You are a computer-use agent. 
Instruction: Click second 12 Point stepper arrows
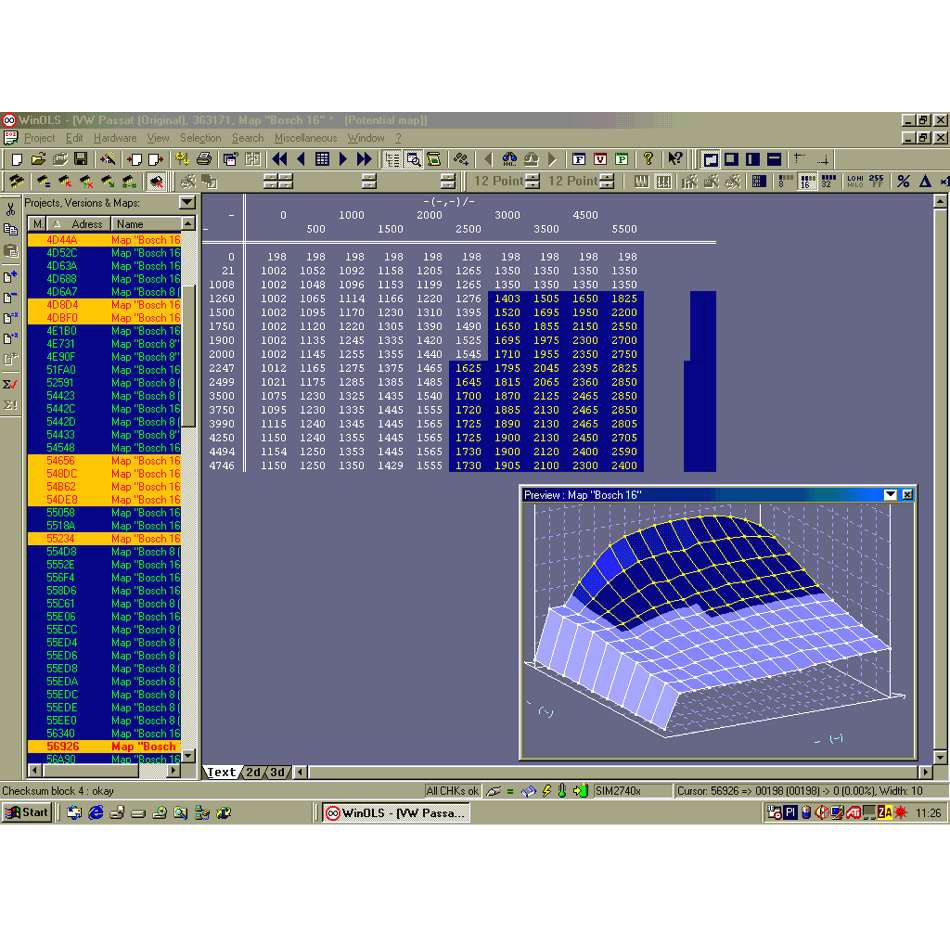point(606,181)
